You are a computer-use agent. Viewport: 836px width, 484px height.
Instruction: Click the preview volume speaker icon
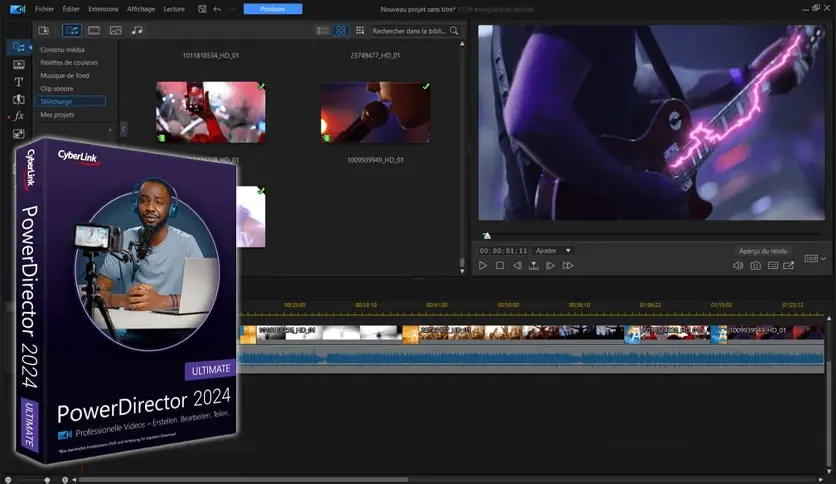tap(738, 265)
